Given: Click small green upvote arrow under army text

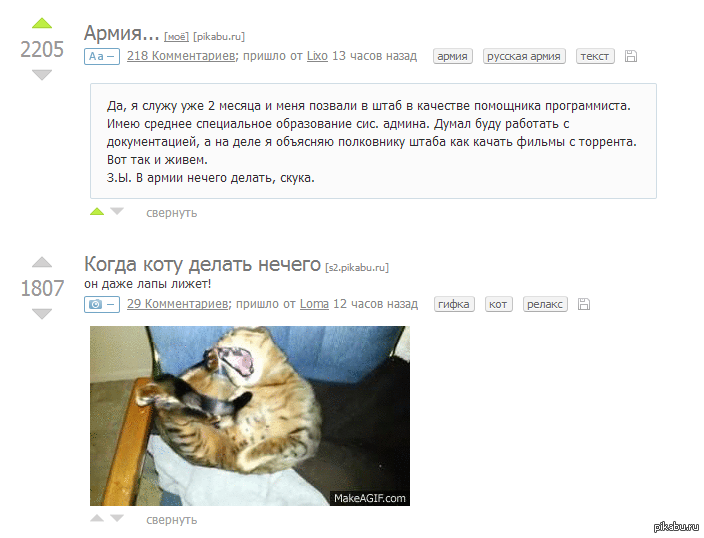Looking at the screenshot, I should (x=97, y=212).
